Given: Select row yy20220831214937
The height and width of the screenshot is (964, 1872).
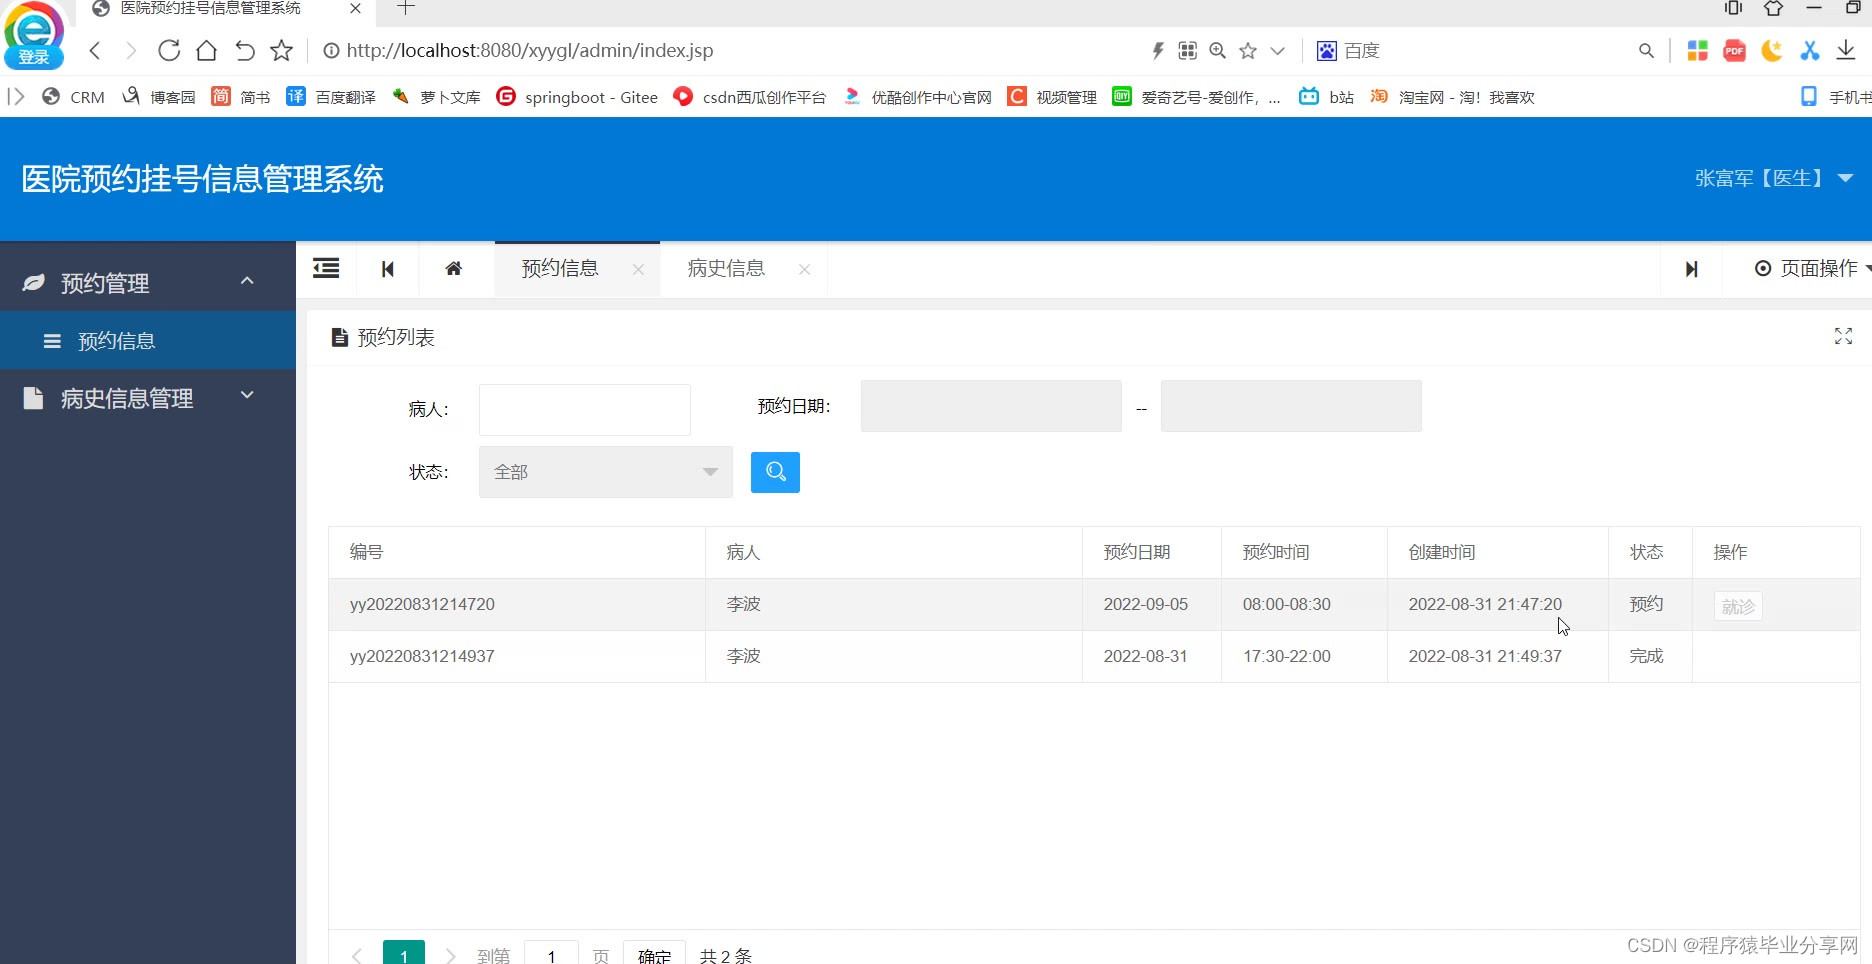Looking at the screenshot, I should tap(1094, 656).
